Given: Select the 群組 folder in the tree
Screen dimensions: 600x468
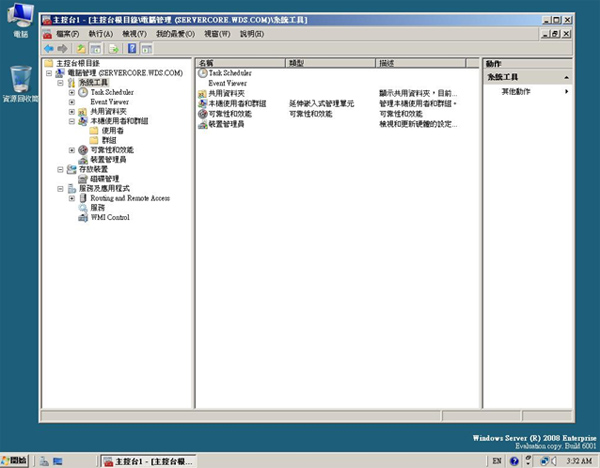Looking at the screenshot, I should point(110,140).
